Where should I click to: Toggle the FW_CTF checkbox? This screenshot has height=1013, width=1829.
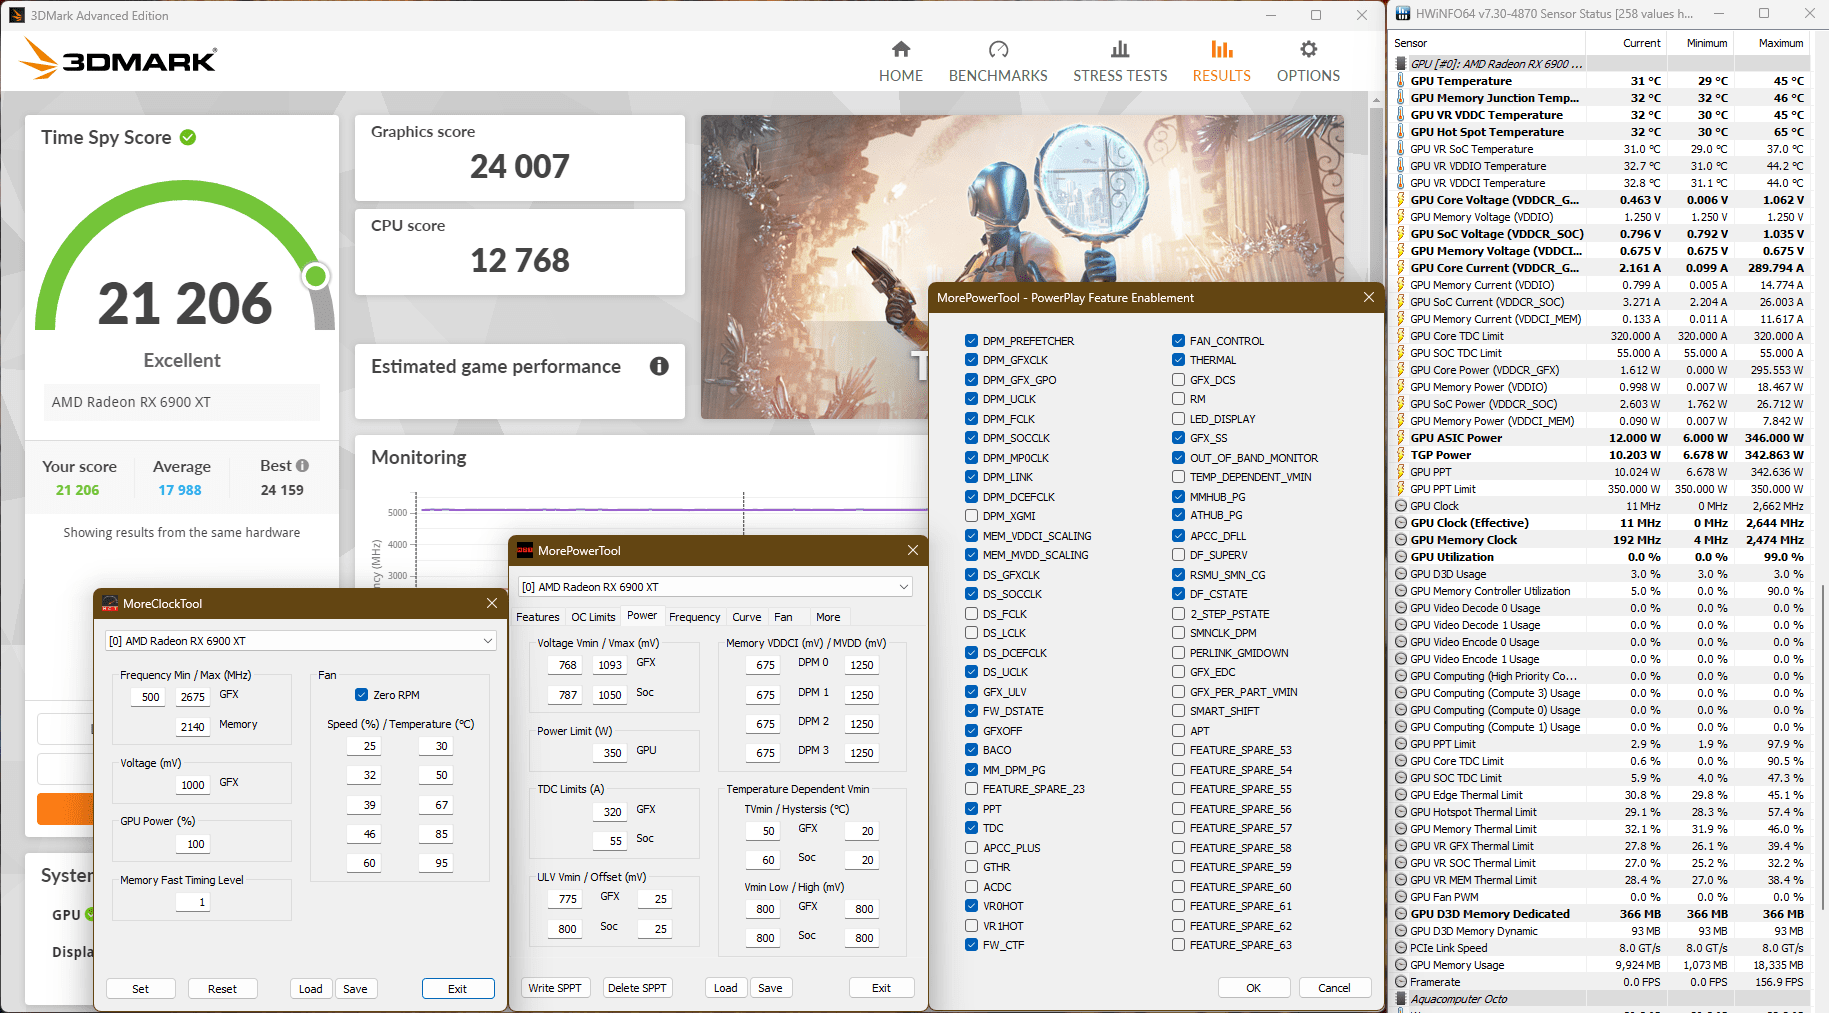[972, 945]
